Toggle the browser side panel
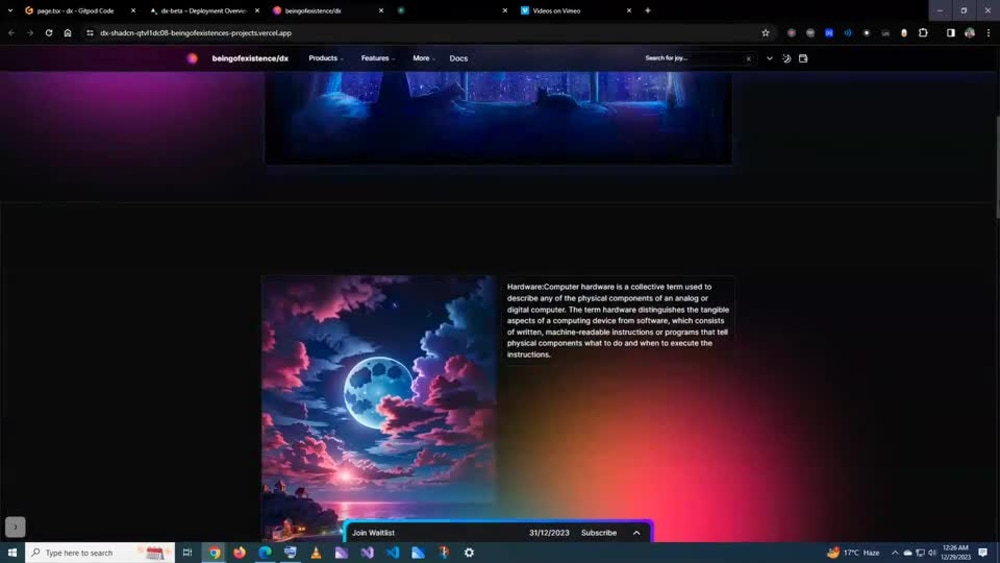The image size is (1000, 563). (950, 33)
